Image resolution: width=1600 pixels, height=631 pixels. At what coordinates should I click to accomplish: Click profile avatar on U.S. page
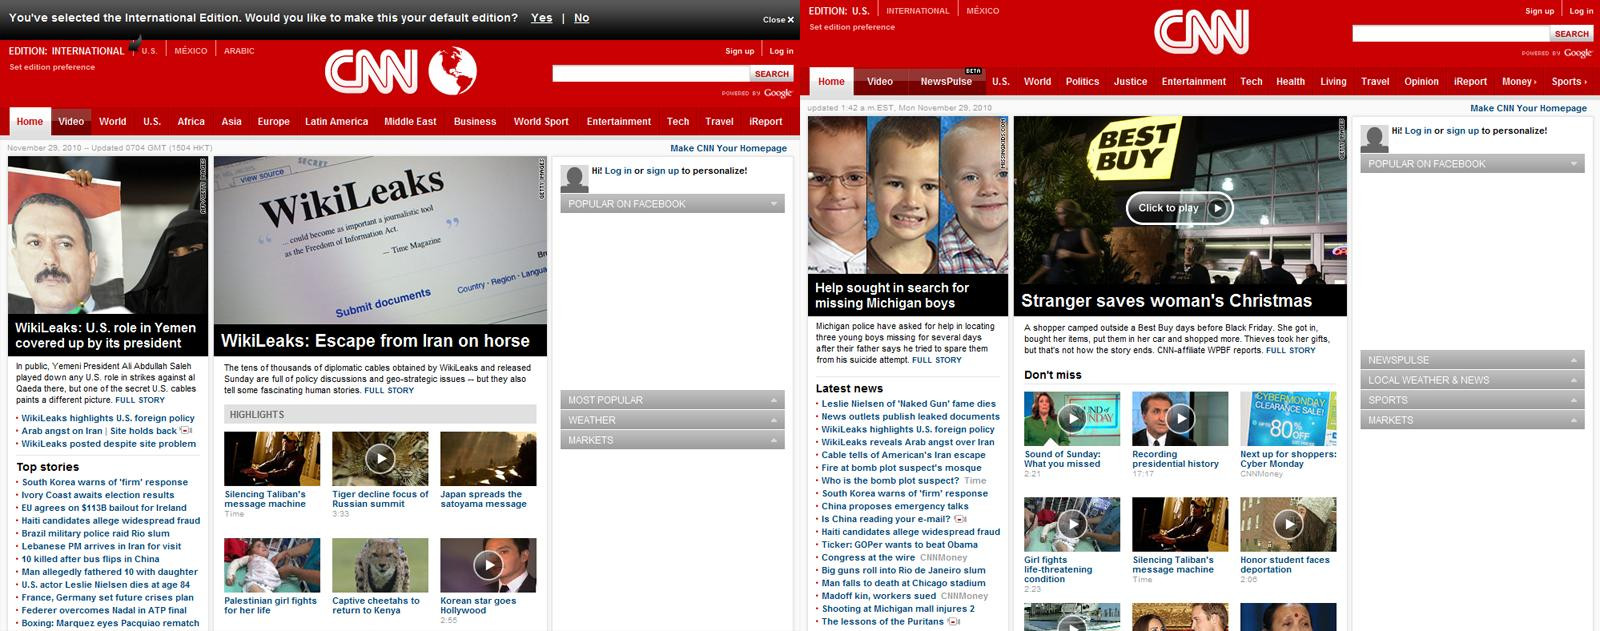click(1375, 138)
